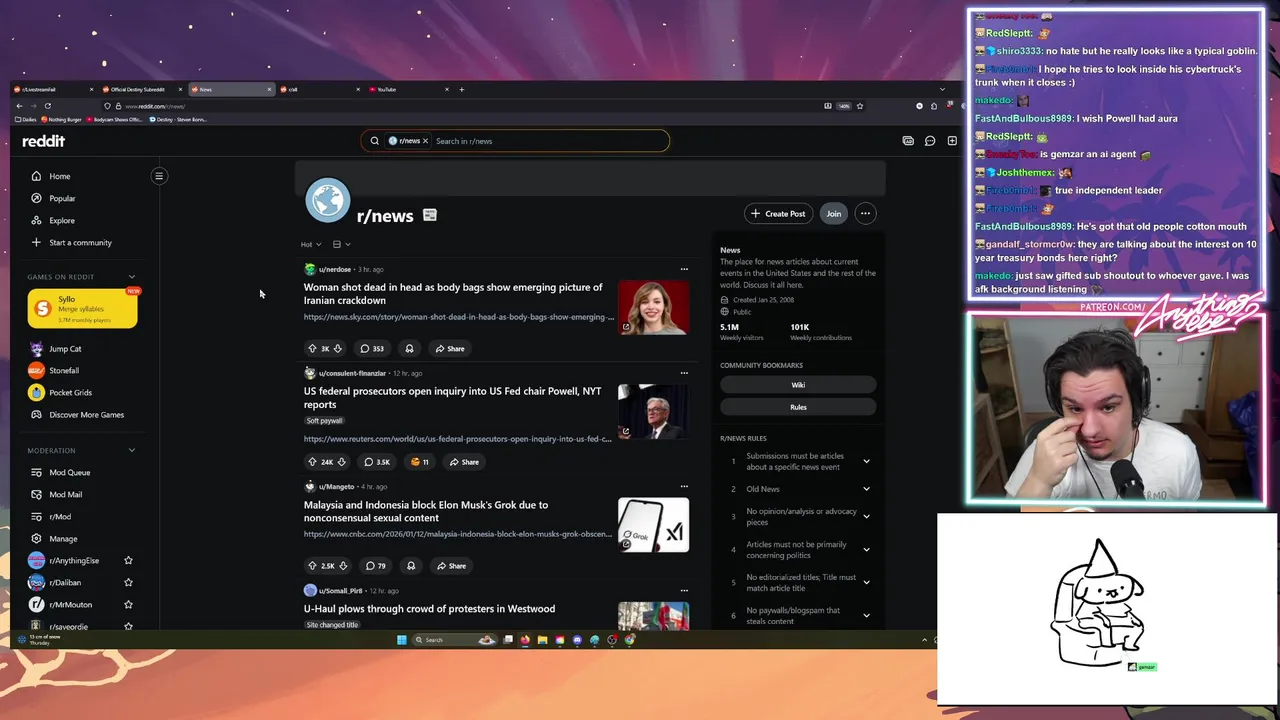Collapse the sidebar with the hamburger button
This screenshot has width=1280, height=720.
coord(159,176)
